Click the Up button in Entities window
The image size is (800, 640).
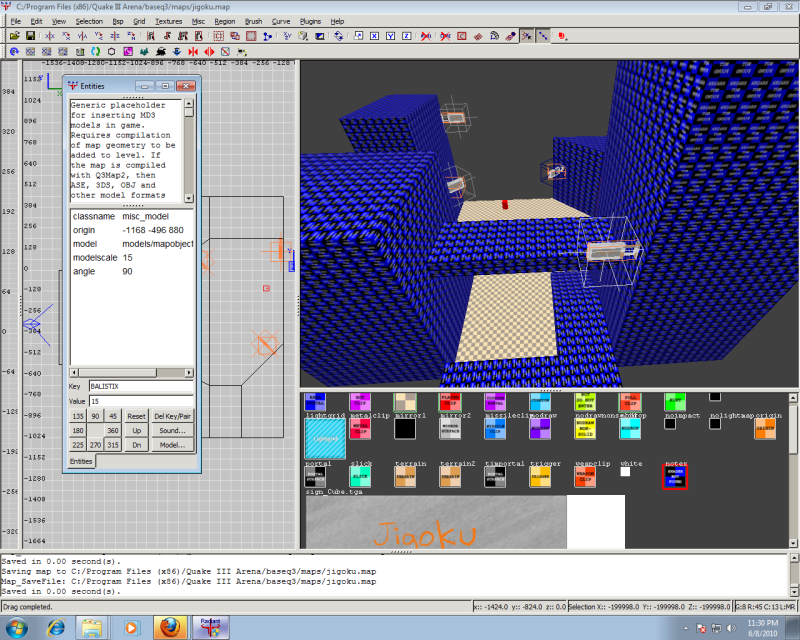(136, 430)
